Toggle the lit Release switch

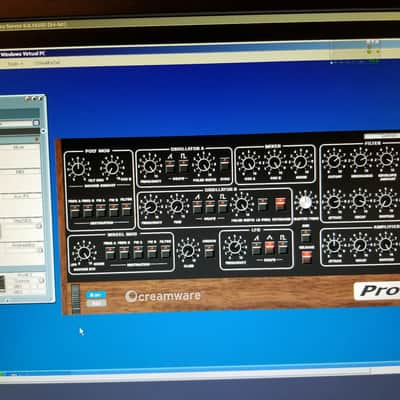pyautogui.click(x=306, y=257)
